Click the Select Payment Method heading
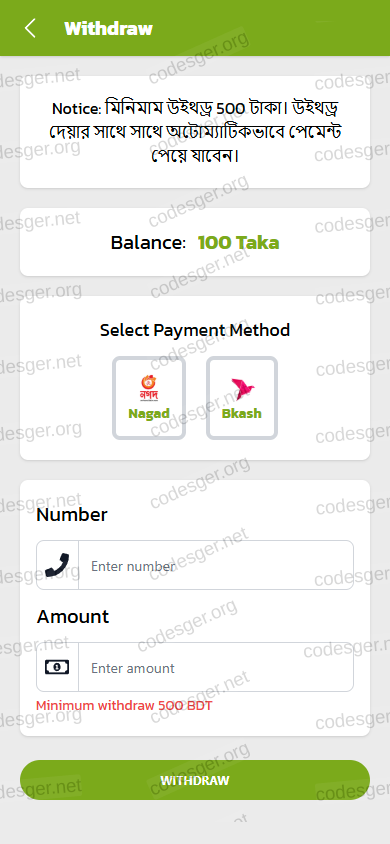 click(195, 330)
